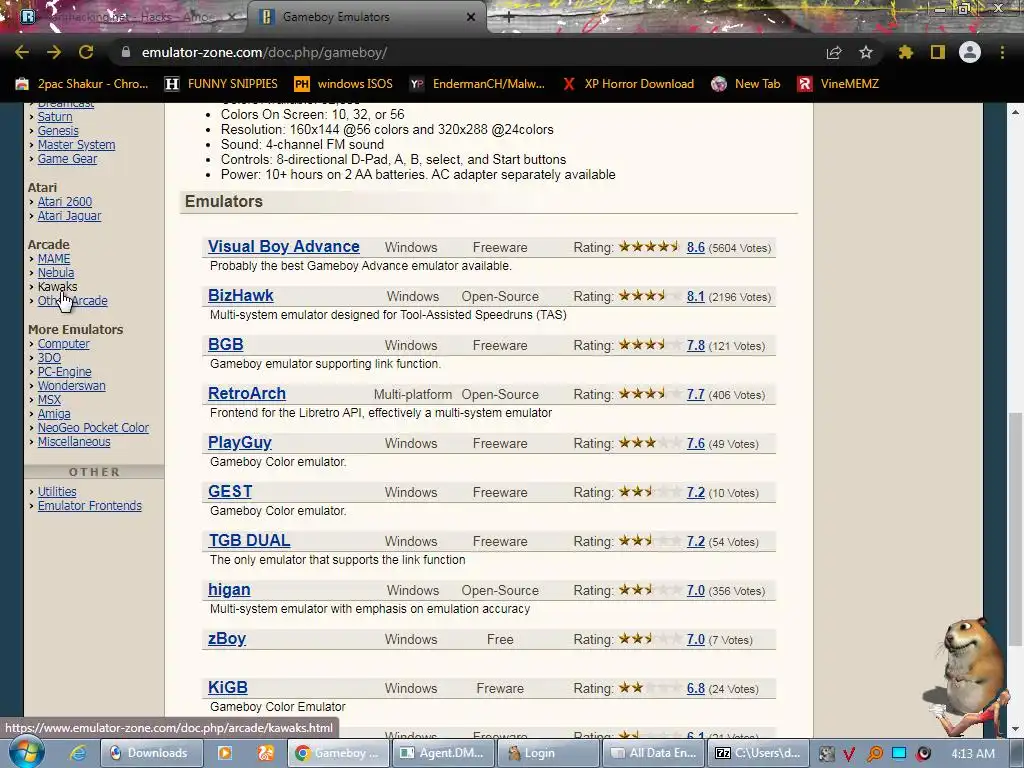Open the Genesis sidebar link
This screenshot has width=1024, height=768.
tap(57, 131)
